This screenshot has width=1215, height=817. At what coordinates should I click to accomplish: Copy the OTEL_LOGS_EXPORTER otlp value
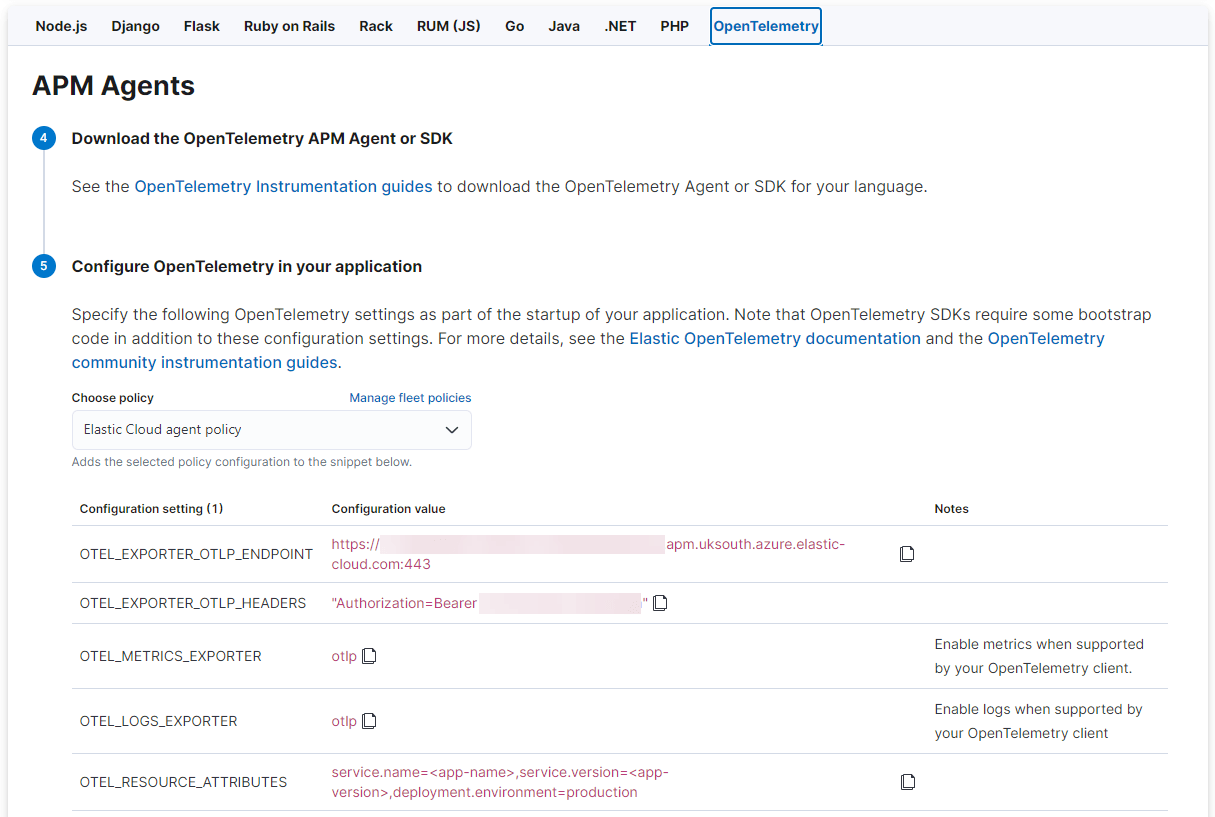click(x=369, y=721)
